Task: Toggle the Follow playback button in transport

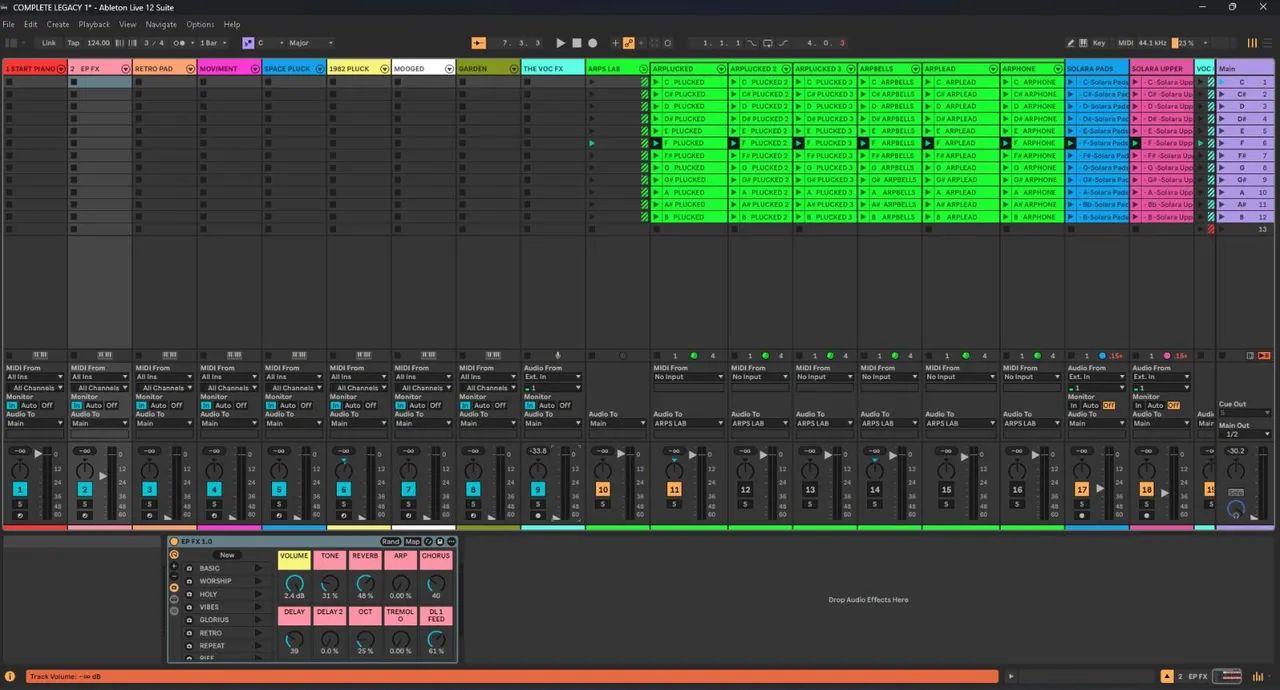Action: 479,43
